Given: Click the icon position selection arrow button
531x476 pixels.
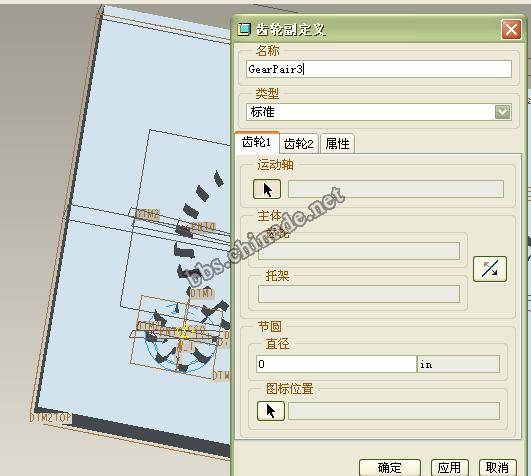Looking at the screenshot, I should 271,411.
